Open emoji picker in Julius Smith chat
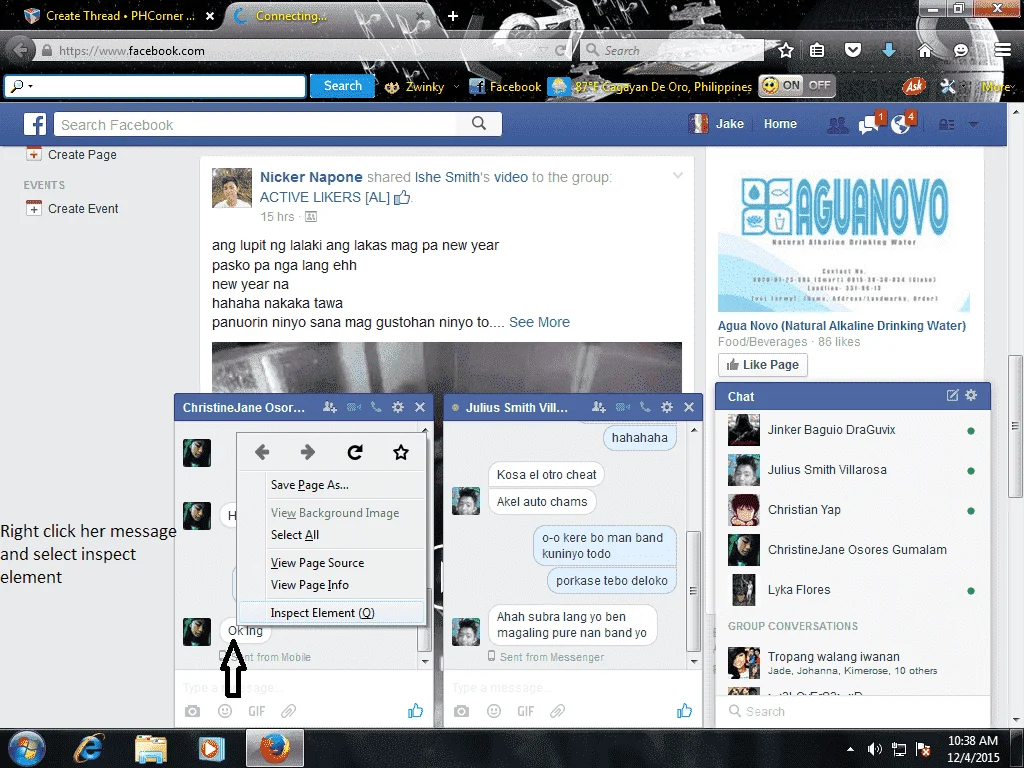The height and width of the screenshot is (768, 1024). [x=494, y=711]
